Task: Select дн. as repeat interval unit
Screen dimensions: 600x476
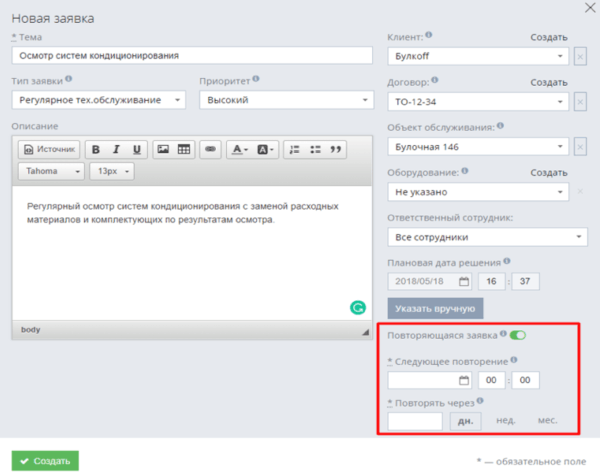Action: pyautogui.click(x=465, y=421)
